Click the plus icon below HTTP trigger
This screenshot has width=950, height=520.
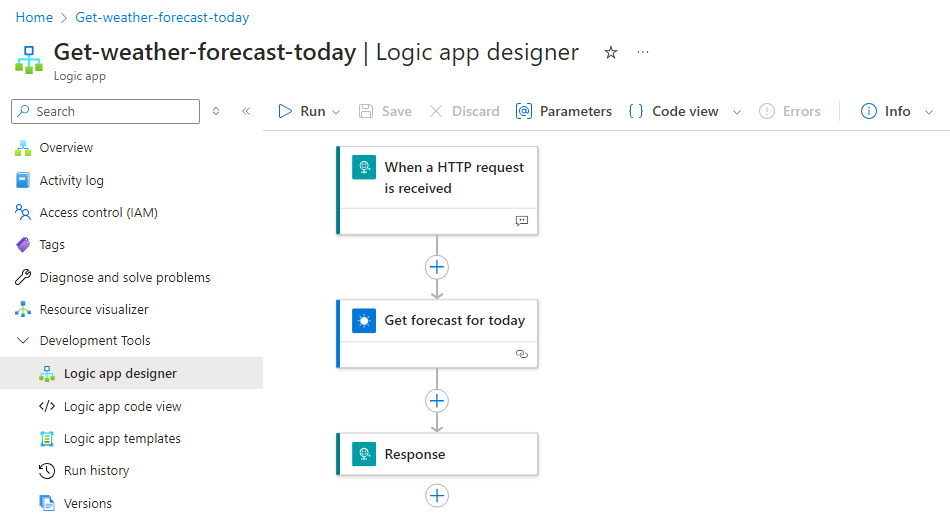pos(437,267)
